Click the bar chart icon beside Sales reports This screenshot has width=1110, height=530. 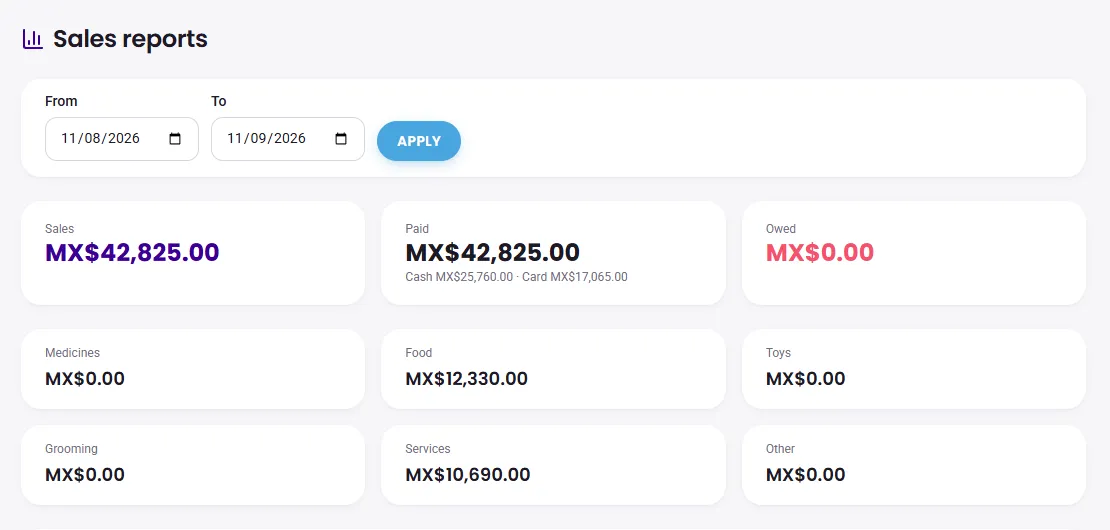coord(33,39)
